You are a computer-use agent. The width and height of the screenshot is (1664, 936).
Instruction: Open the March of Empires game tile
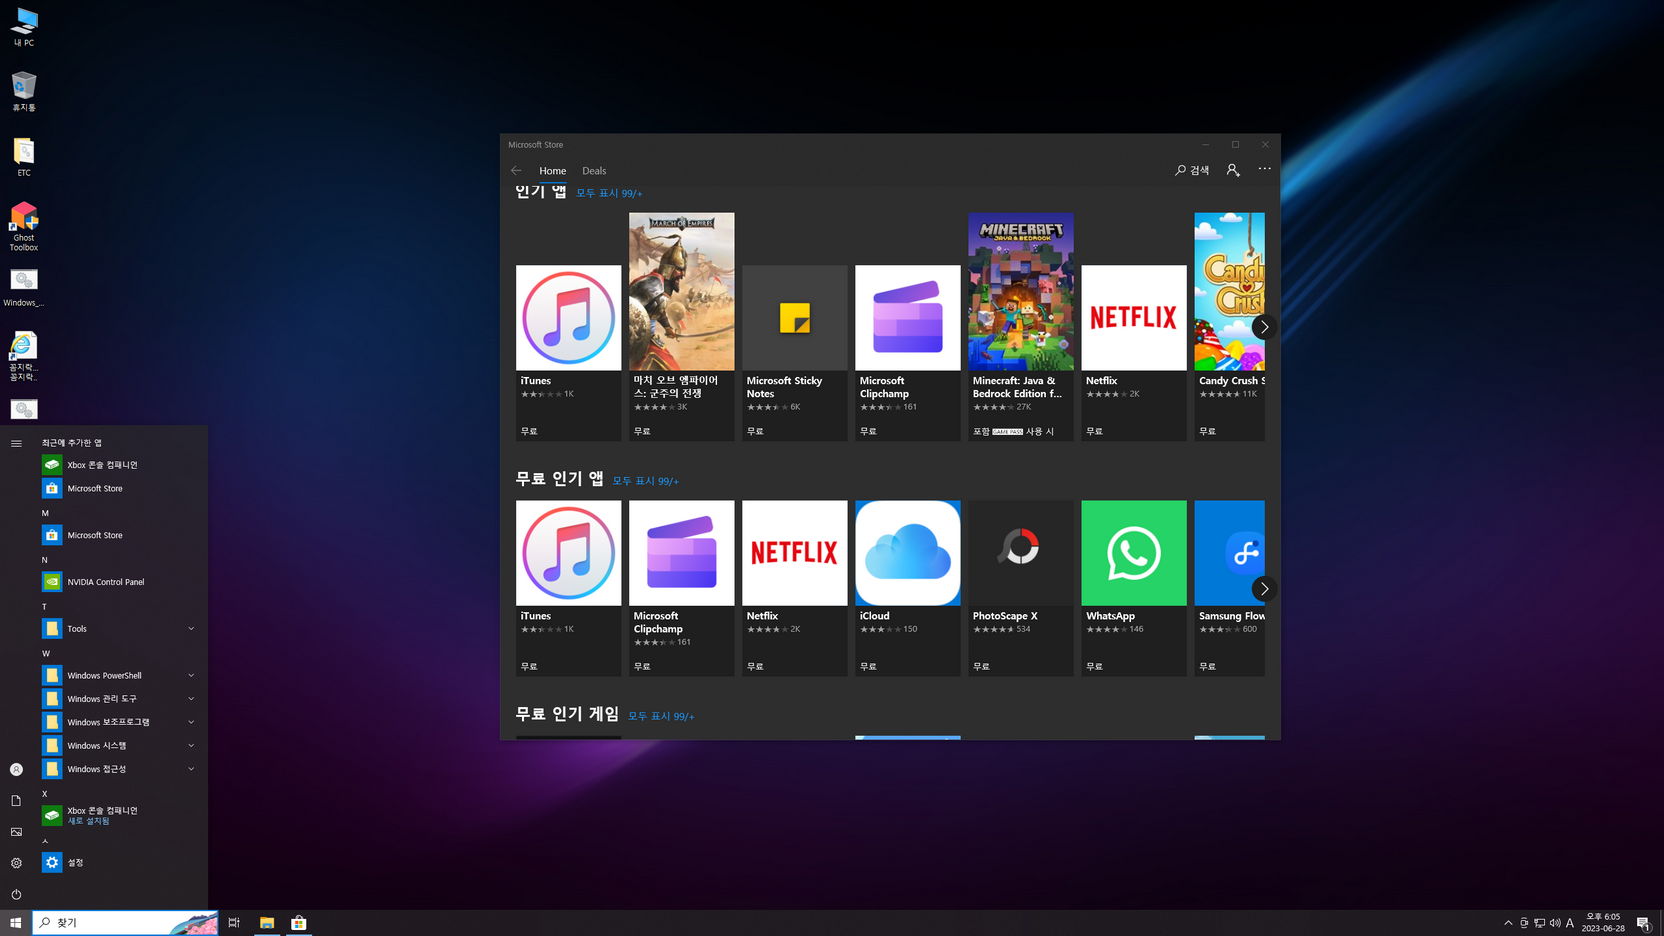[x=681, y=326]
